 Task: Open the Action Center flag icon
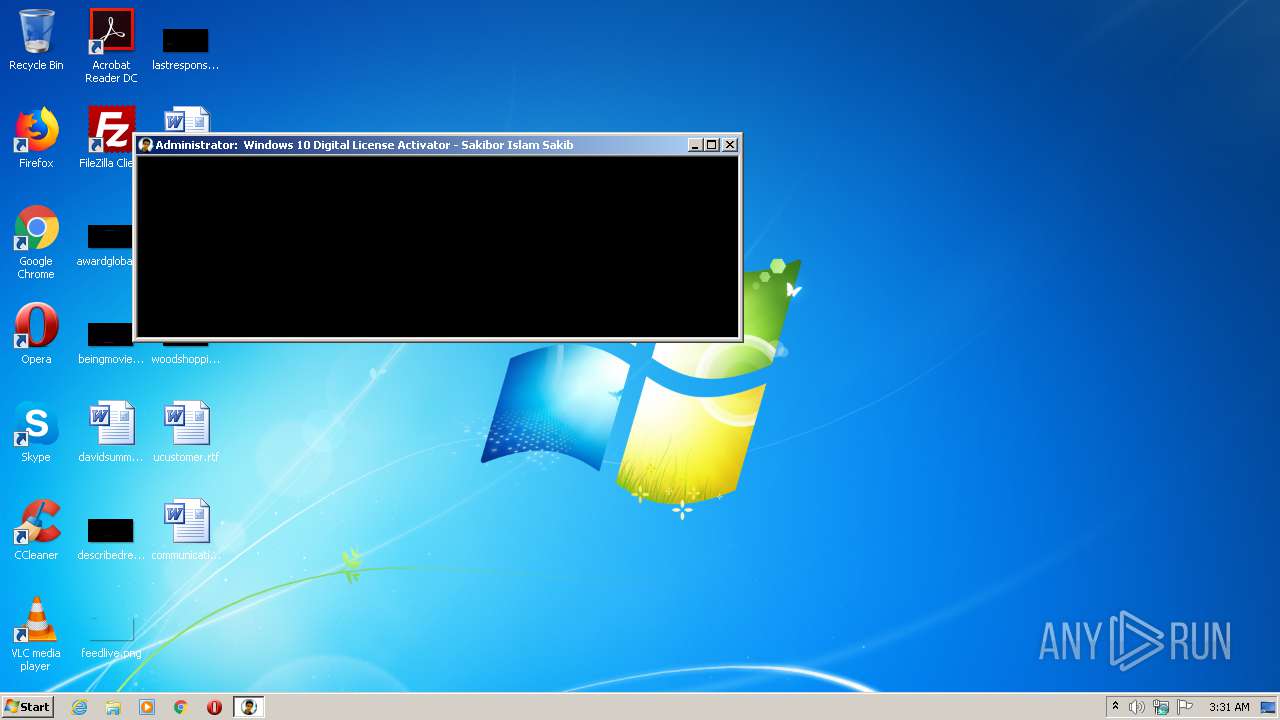click(1185, 707)
